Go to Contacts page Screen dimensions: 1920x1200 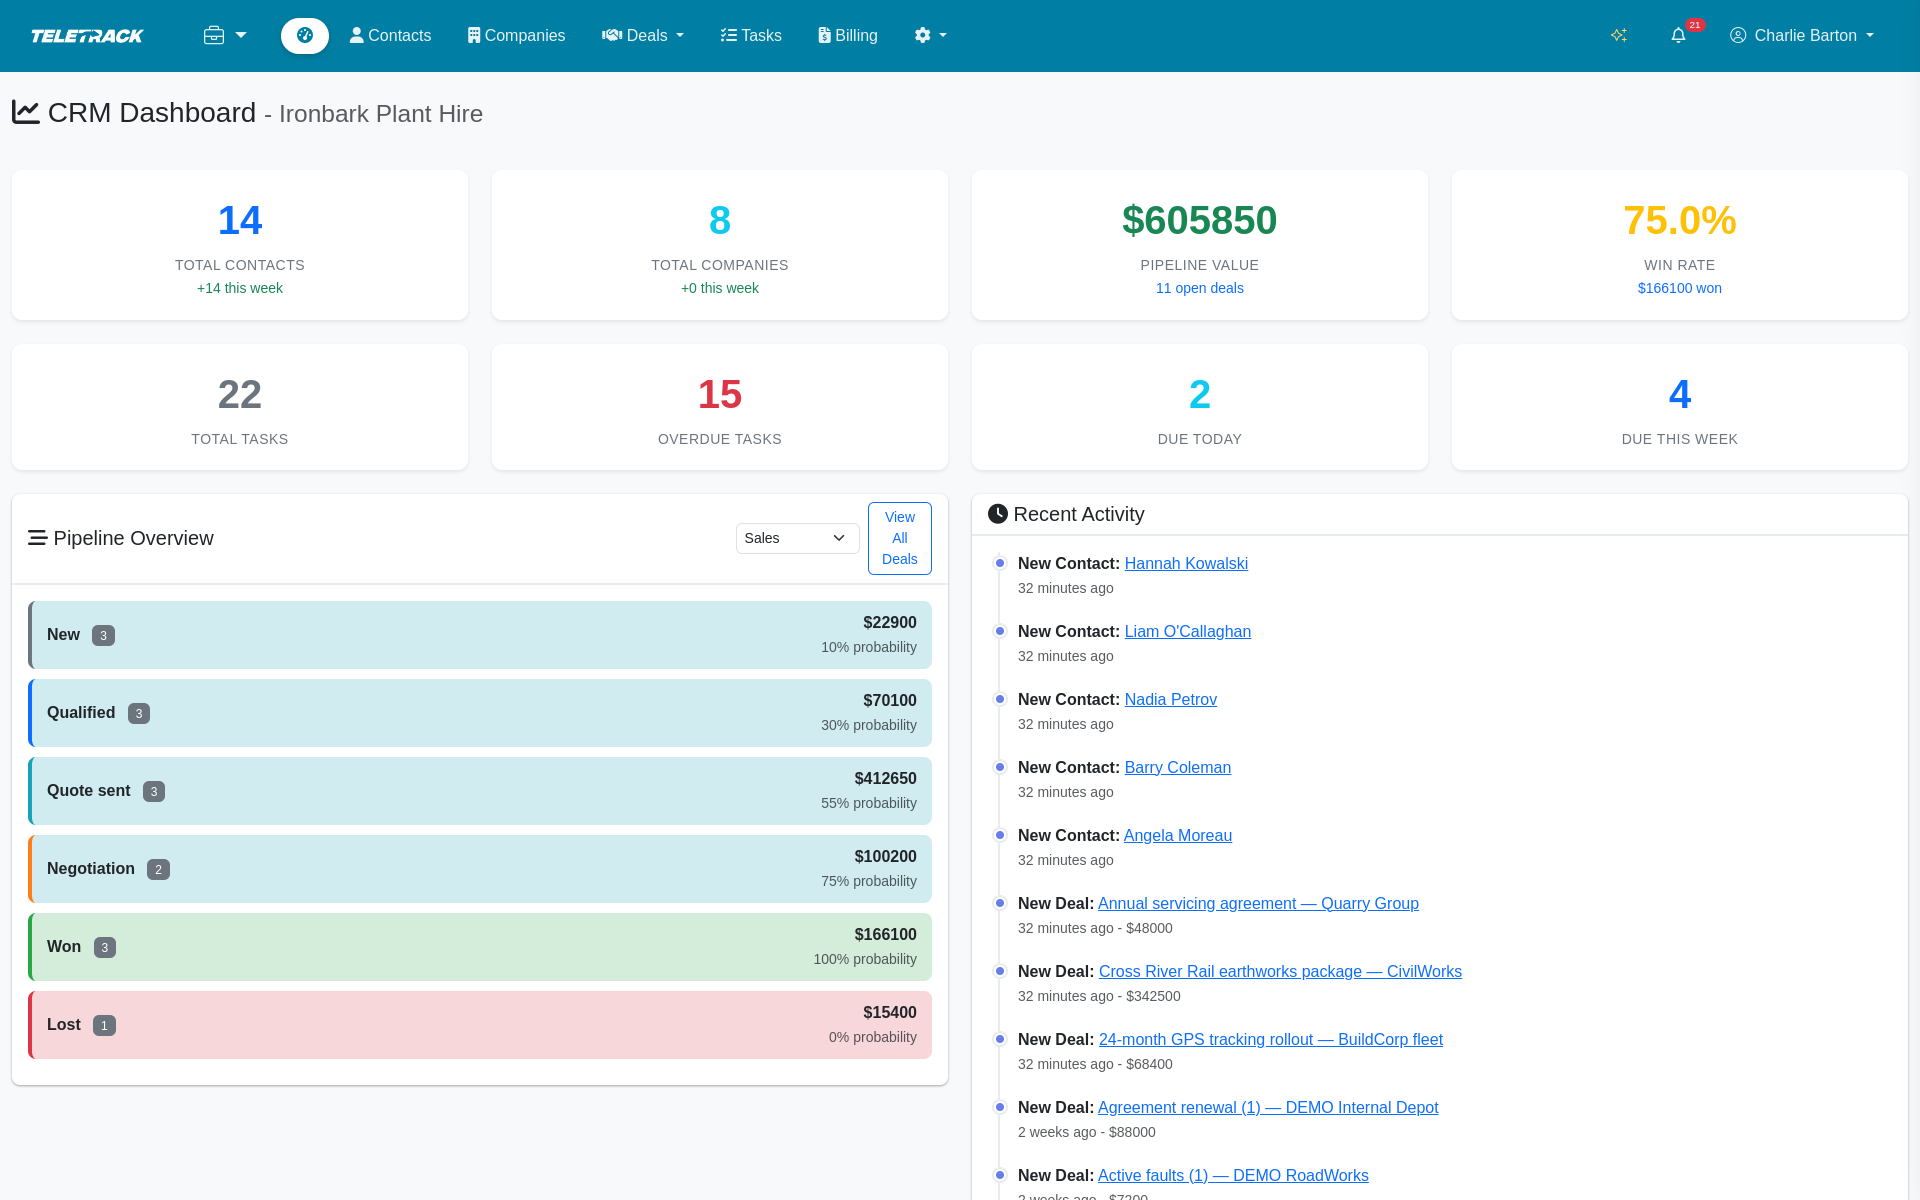390,35
